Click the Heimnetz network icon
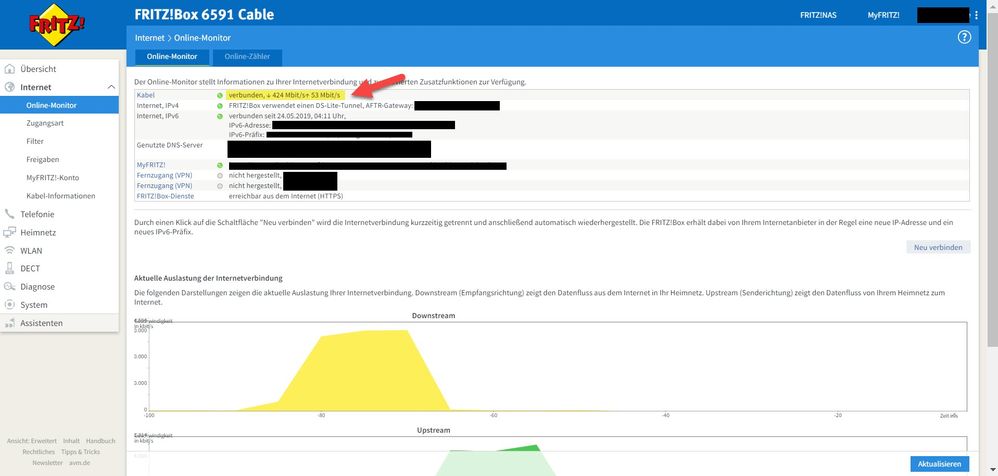The height and width of the screenshot is (476, 998). tap(10, 232)
